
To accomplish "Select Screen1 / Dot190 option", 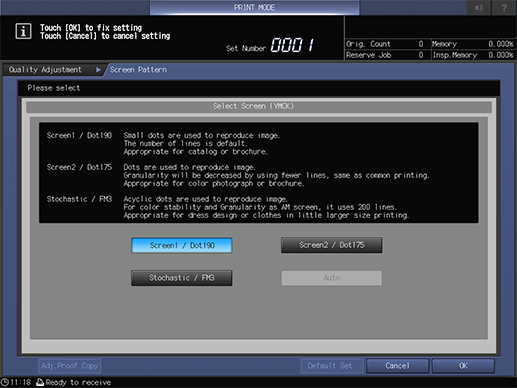I will click(182, 245).
